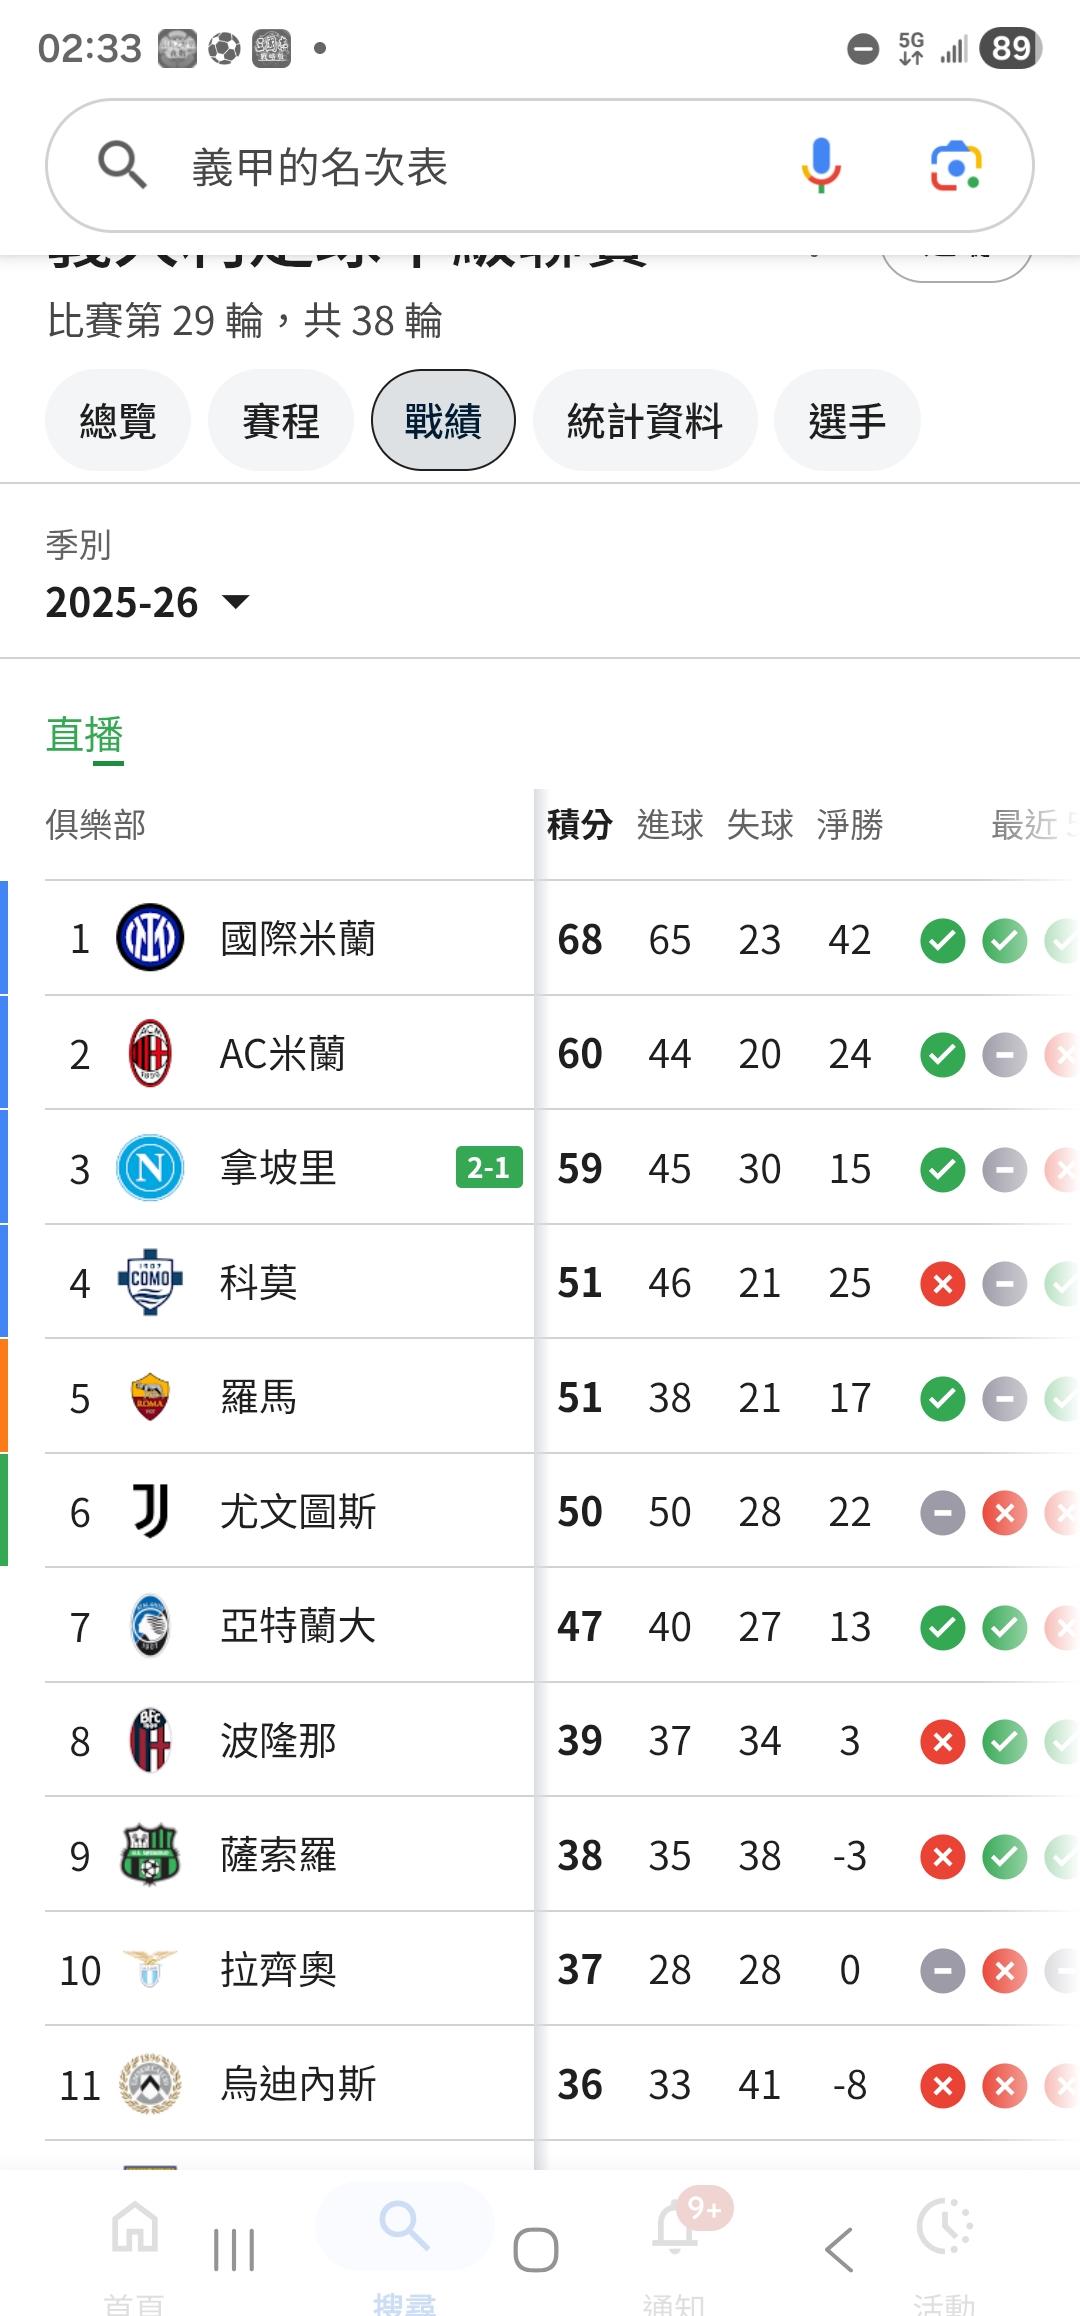This screenshot has height=2316, width=1080.
Task: Tap Napoli's live 2-1 score badge
Action: (489, 1168)
